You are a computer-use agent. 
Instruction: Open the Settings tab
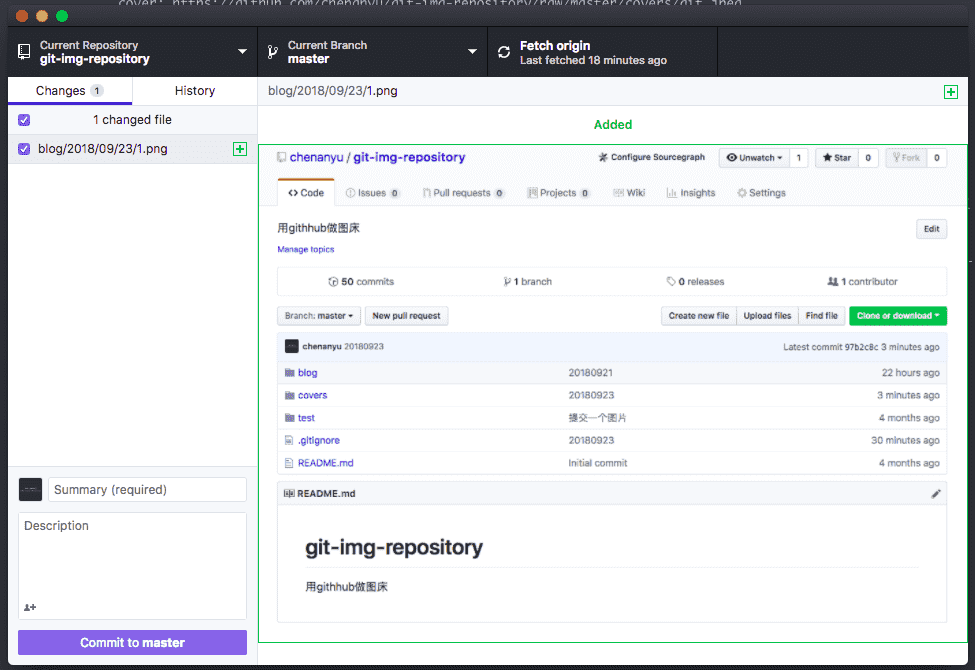click(762, 193)
